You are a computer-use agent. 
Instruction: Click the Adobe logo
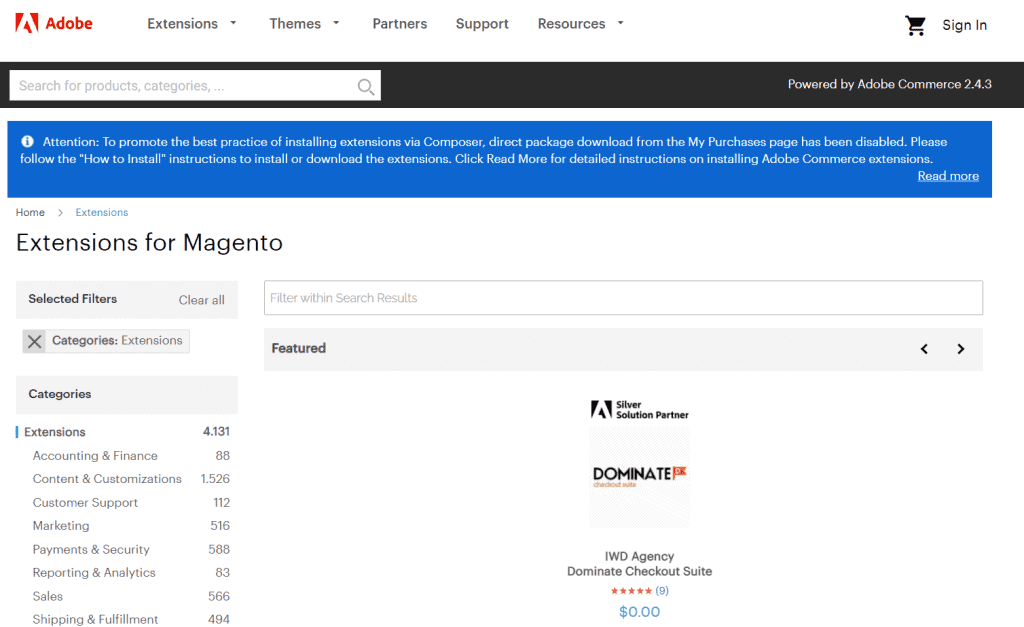tap(54, 24)
